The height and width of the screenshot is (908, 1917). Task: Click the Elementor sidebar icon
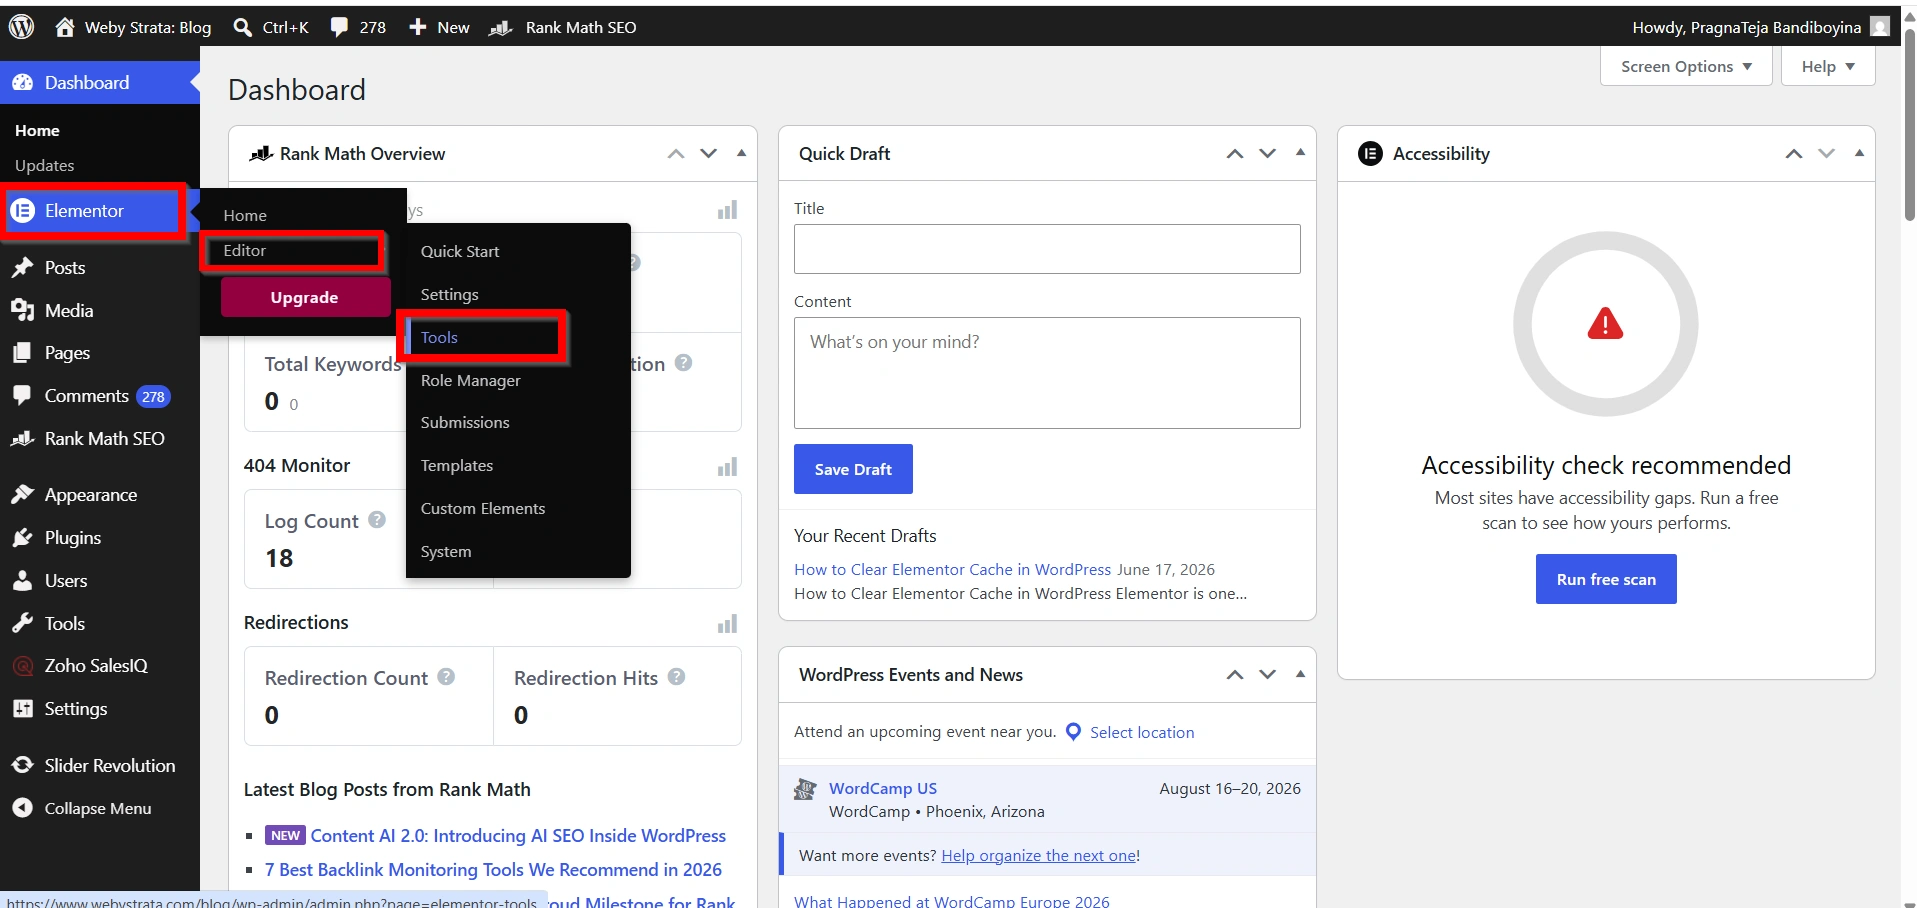(x=22, y=211)
